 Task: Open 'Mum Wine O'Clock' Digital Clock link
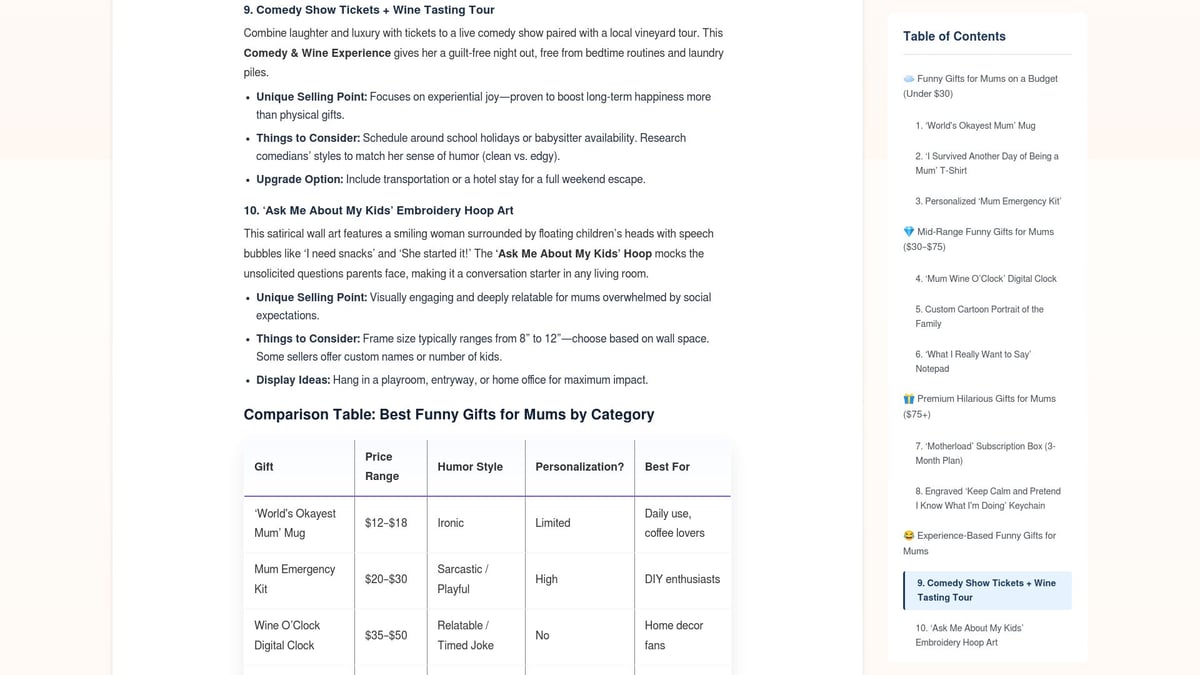986,279
